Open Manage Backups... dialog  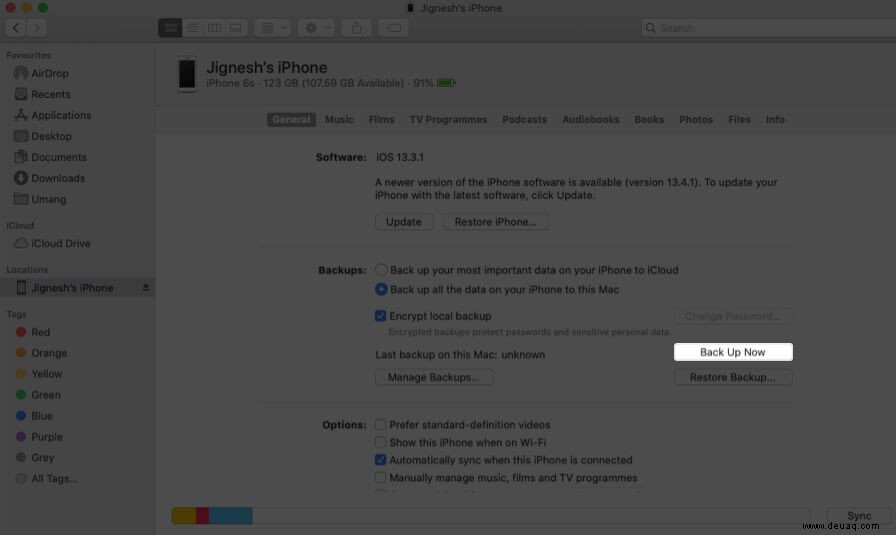[x=434, y=377]
